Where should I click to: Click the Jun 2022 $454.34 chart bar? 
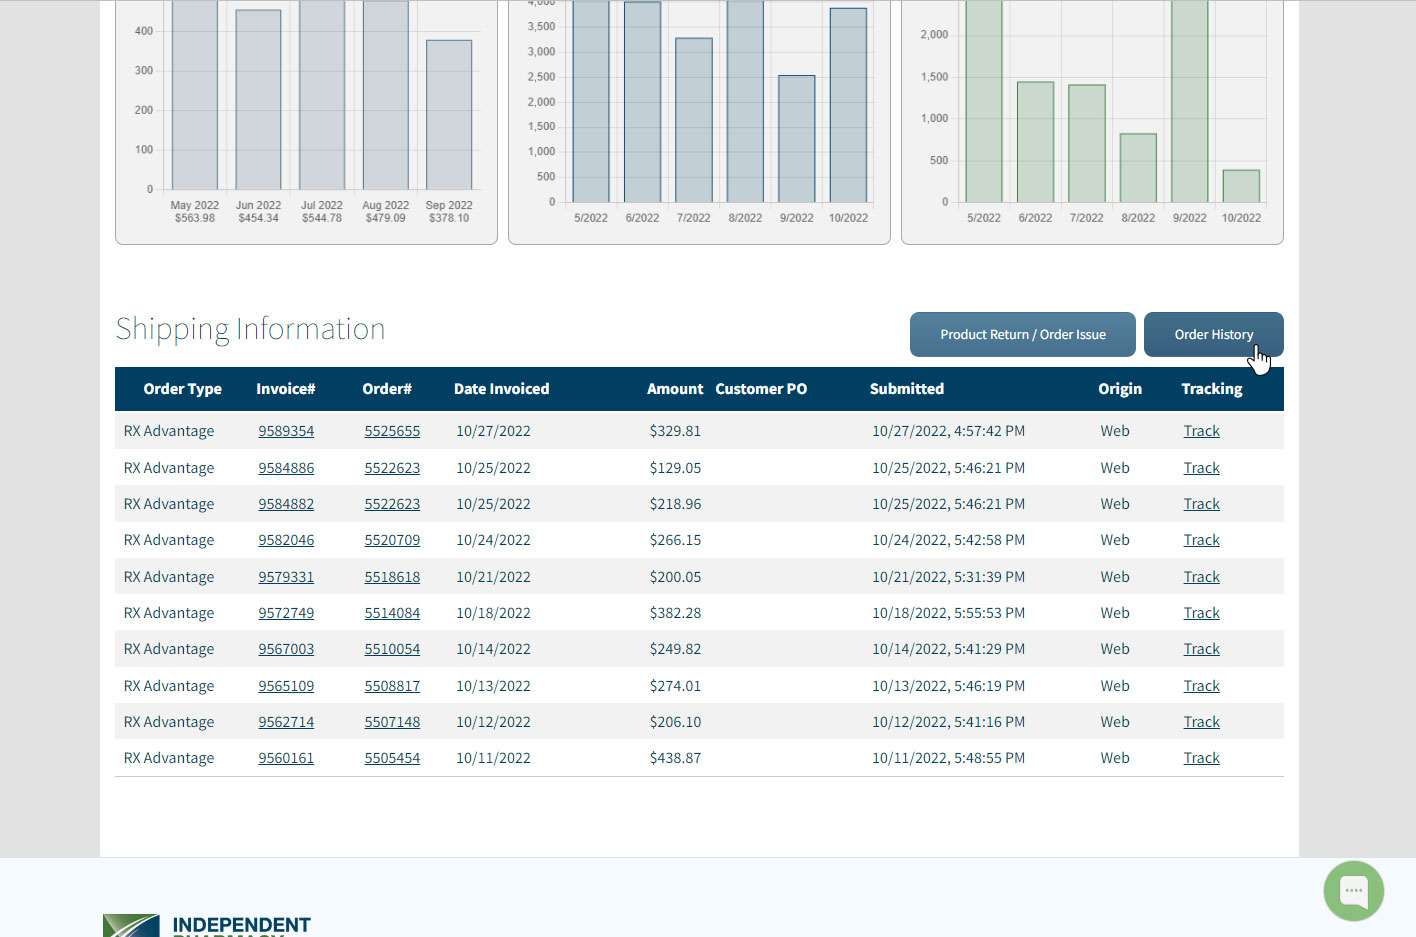258,100
